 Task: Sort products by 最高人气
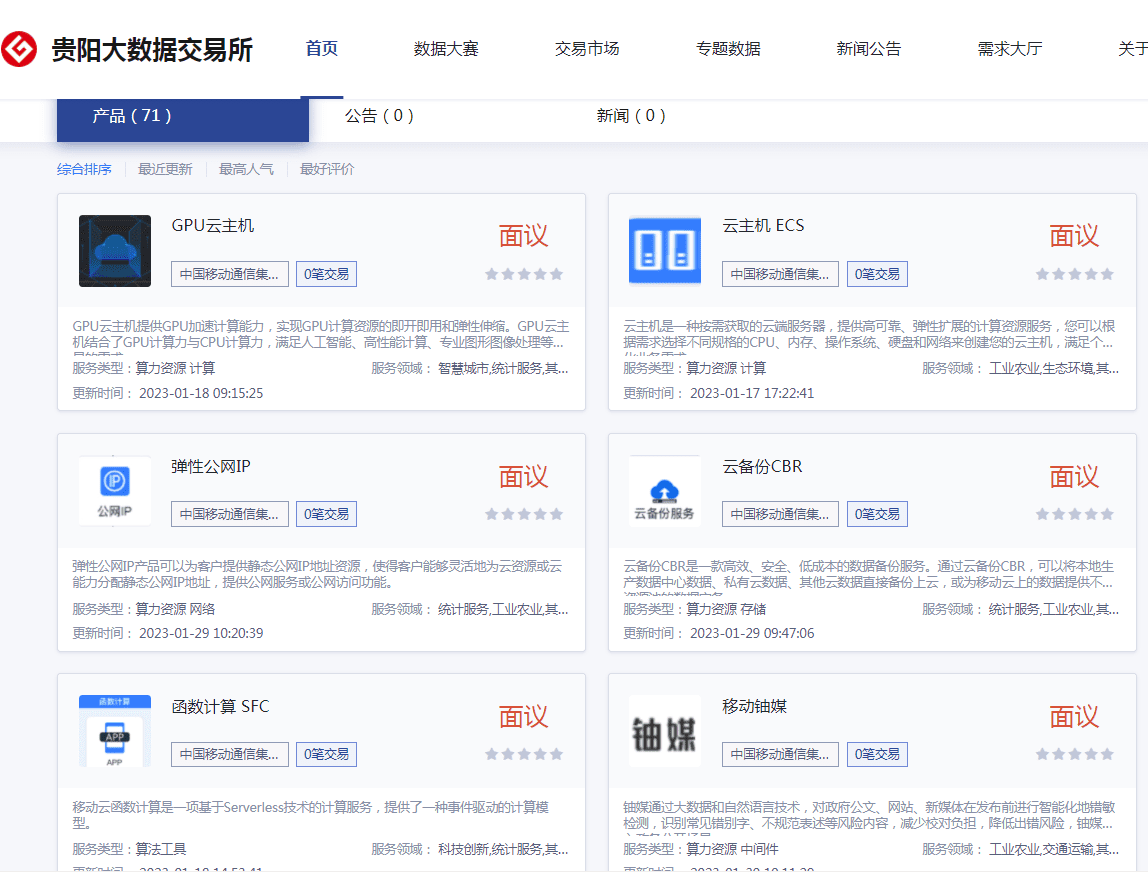246,170
